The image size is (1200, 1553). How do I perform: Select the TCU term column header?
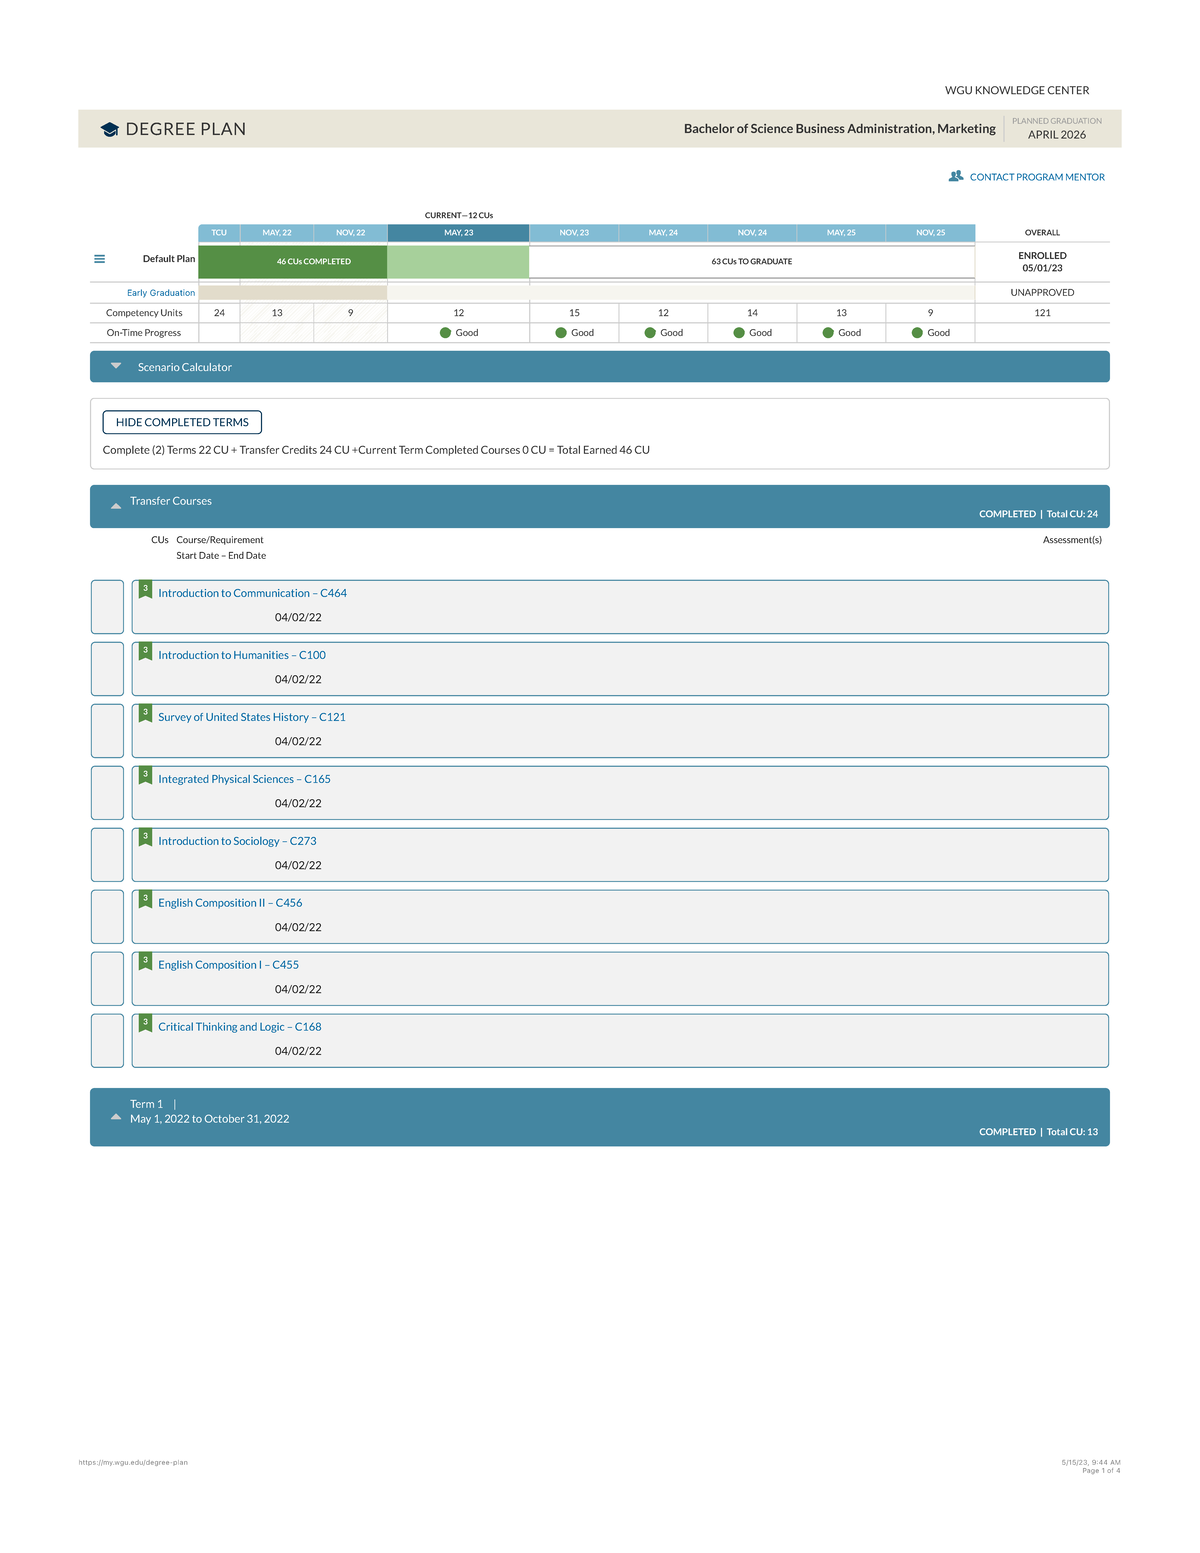click(x=219, y=233)
